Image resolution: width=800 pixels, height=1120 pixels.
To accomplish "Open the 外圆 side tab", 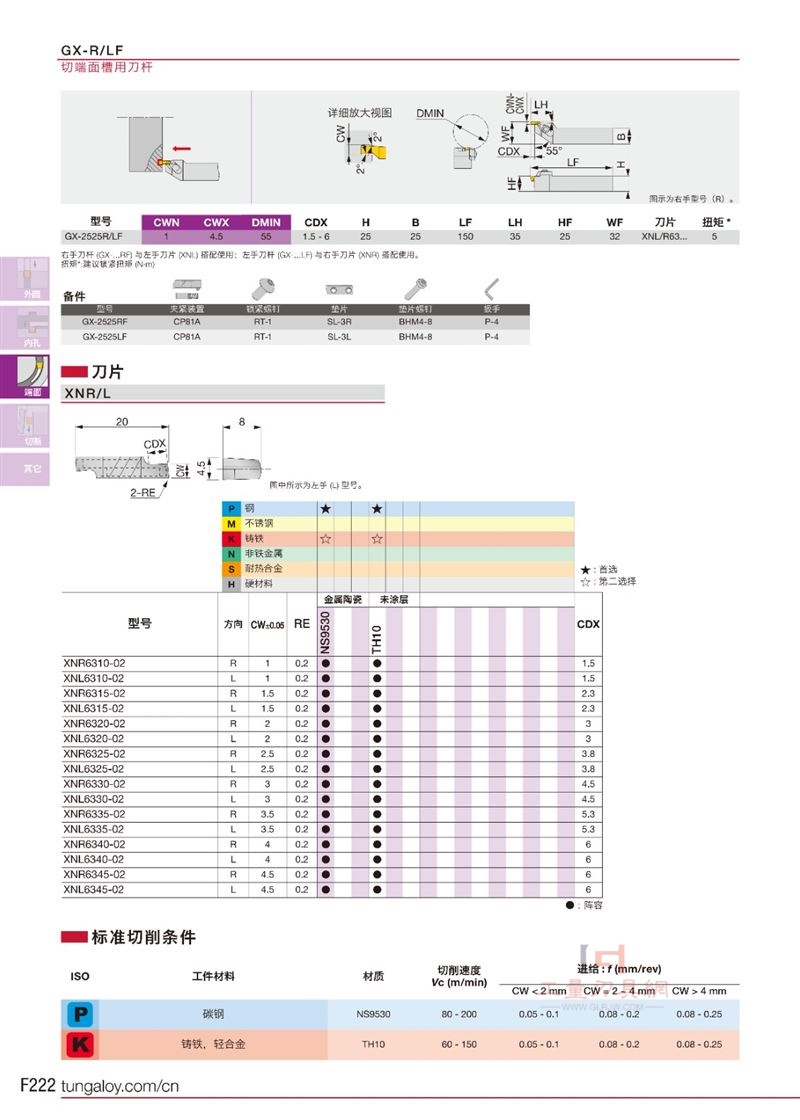I will 24,279.
